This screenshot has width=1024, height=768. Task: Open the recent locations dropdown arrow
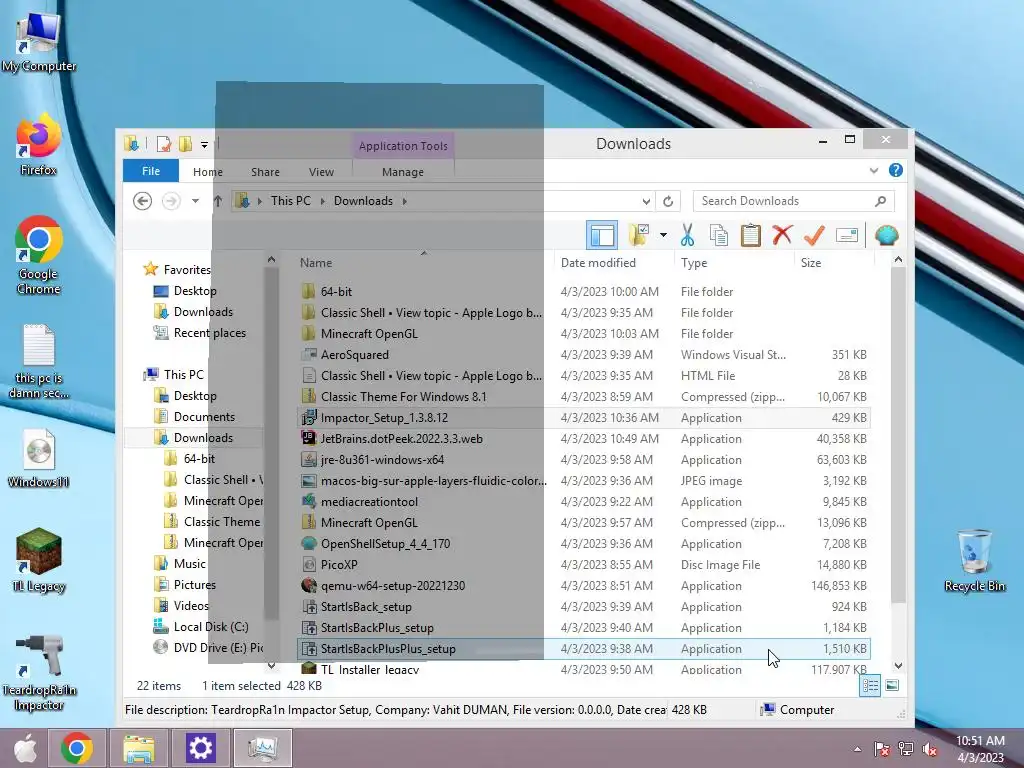(x=195, y=201)
